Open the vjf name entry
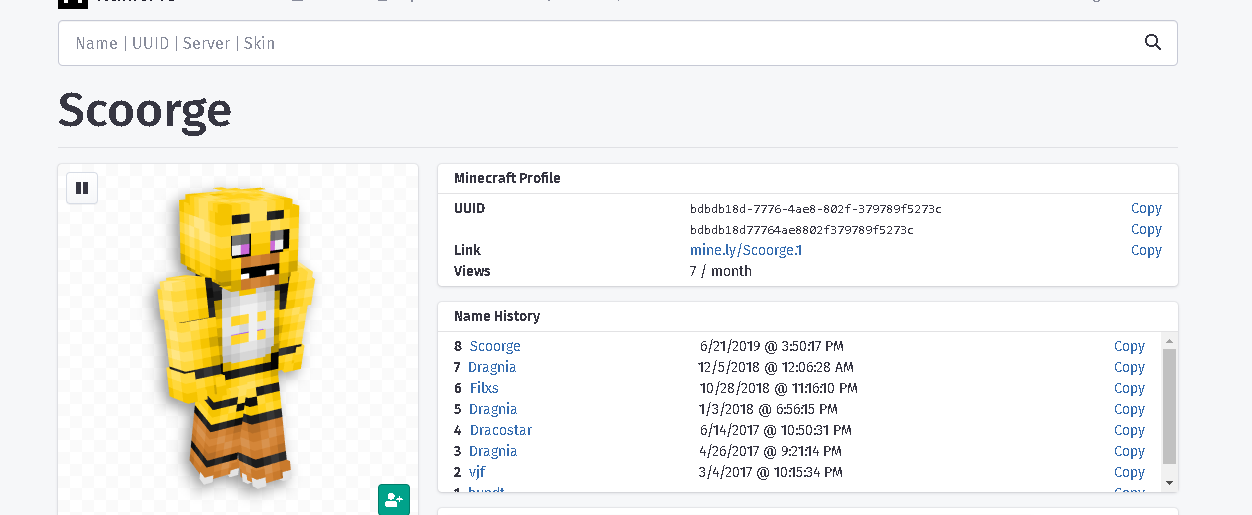Viewport: 1252px width, 515px height. (477, 472)
